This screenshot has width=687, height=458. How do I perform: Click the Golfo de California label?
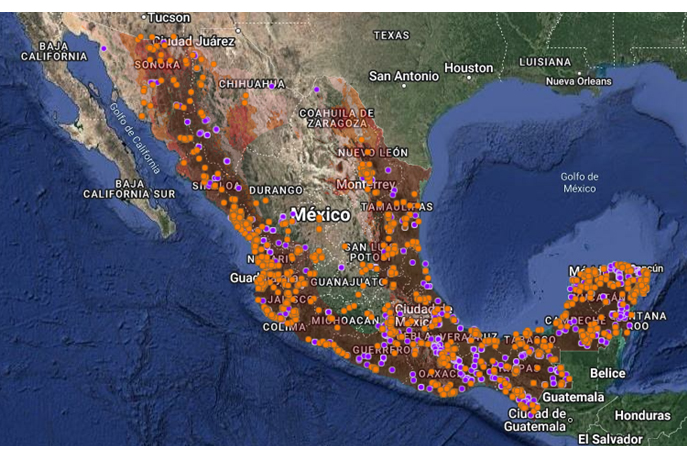[x=135, y=138]
